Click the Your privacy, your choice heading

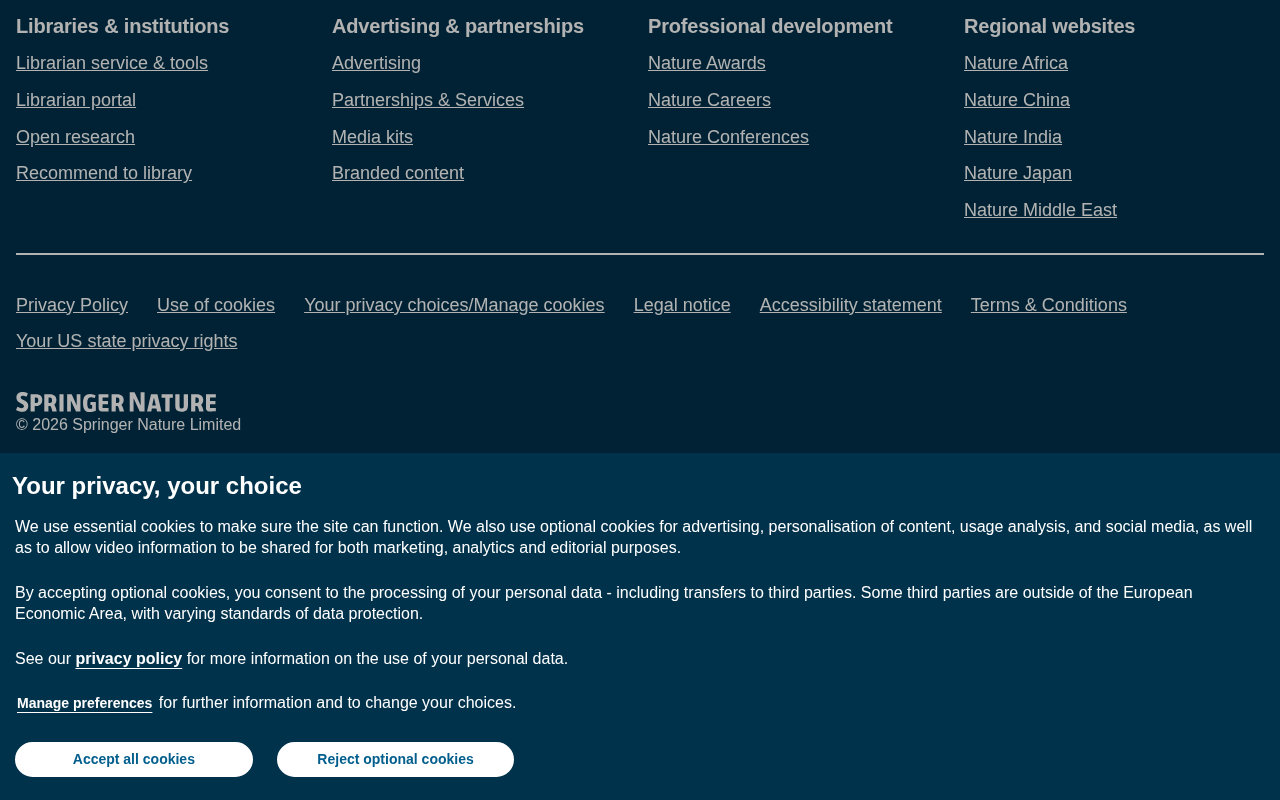point(157,486)
